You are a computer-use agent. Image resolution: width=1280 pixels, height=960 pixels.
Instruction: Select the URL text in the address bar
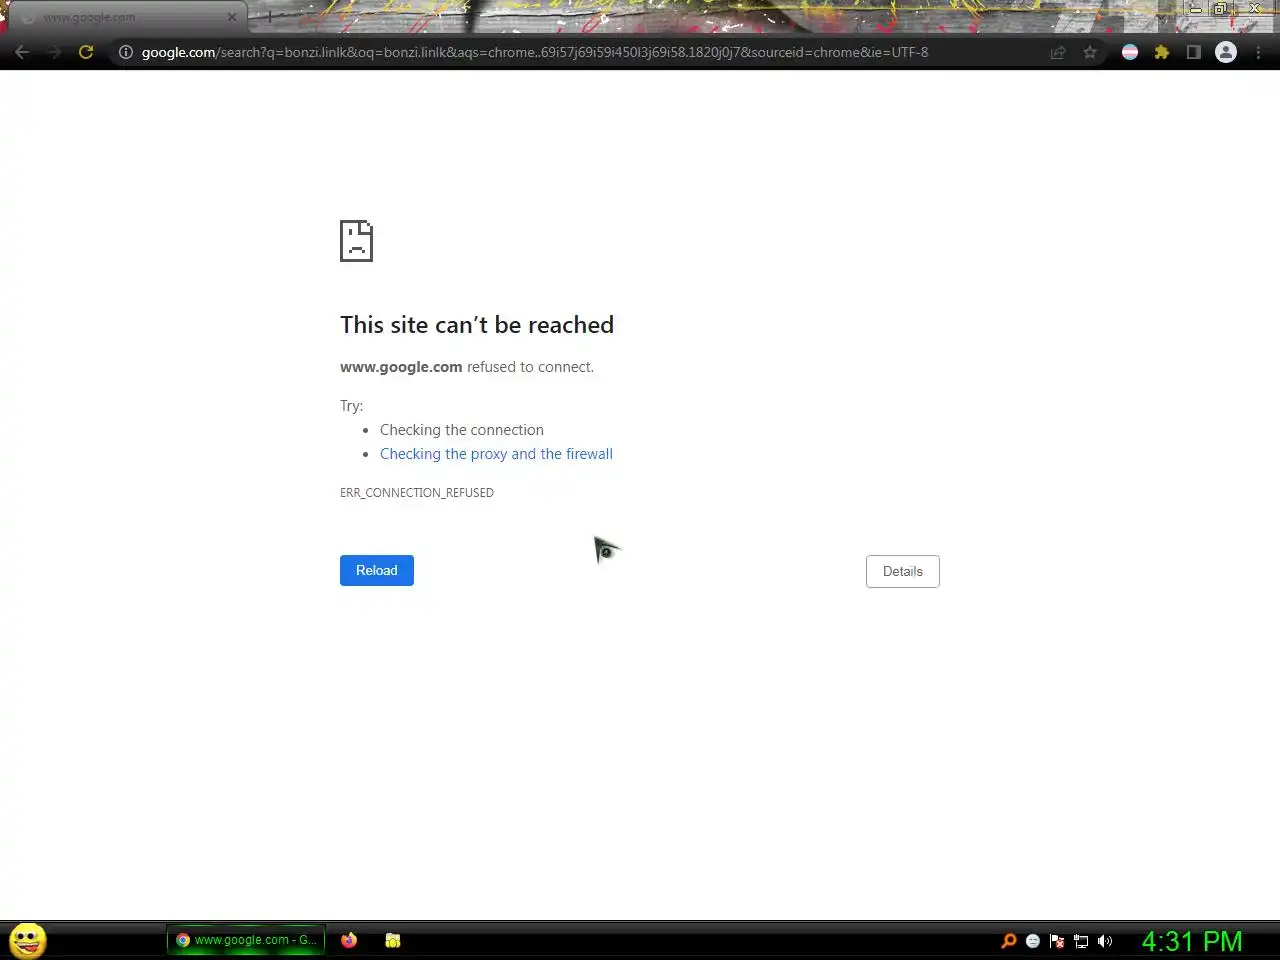tap(535, 52)
